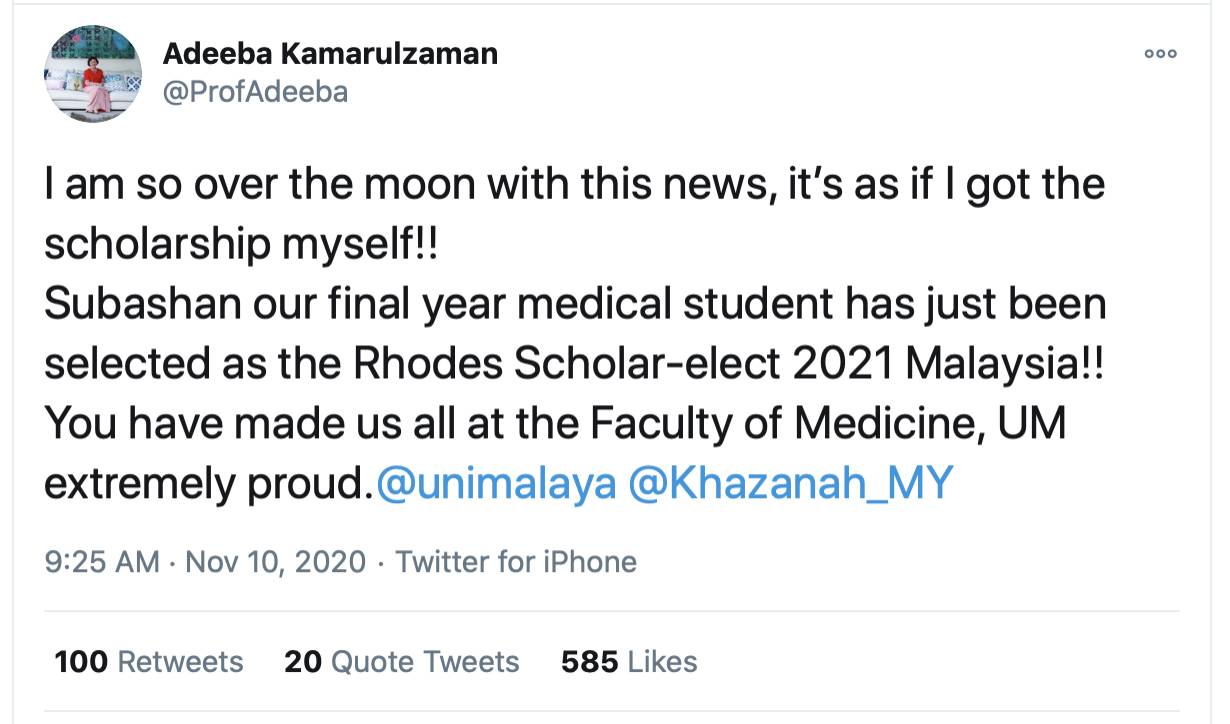
Task: Click Adeeba Kamarulzaman's profile avatar photo
Action: coord(93,75)
